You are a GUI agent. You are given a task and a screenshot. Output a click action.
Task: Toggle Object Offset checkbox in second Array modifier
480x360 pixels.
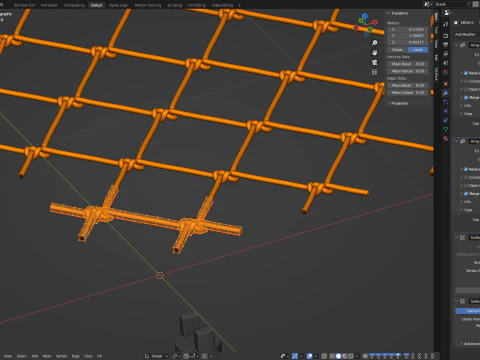tap(466, 185)
